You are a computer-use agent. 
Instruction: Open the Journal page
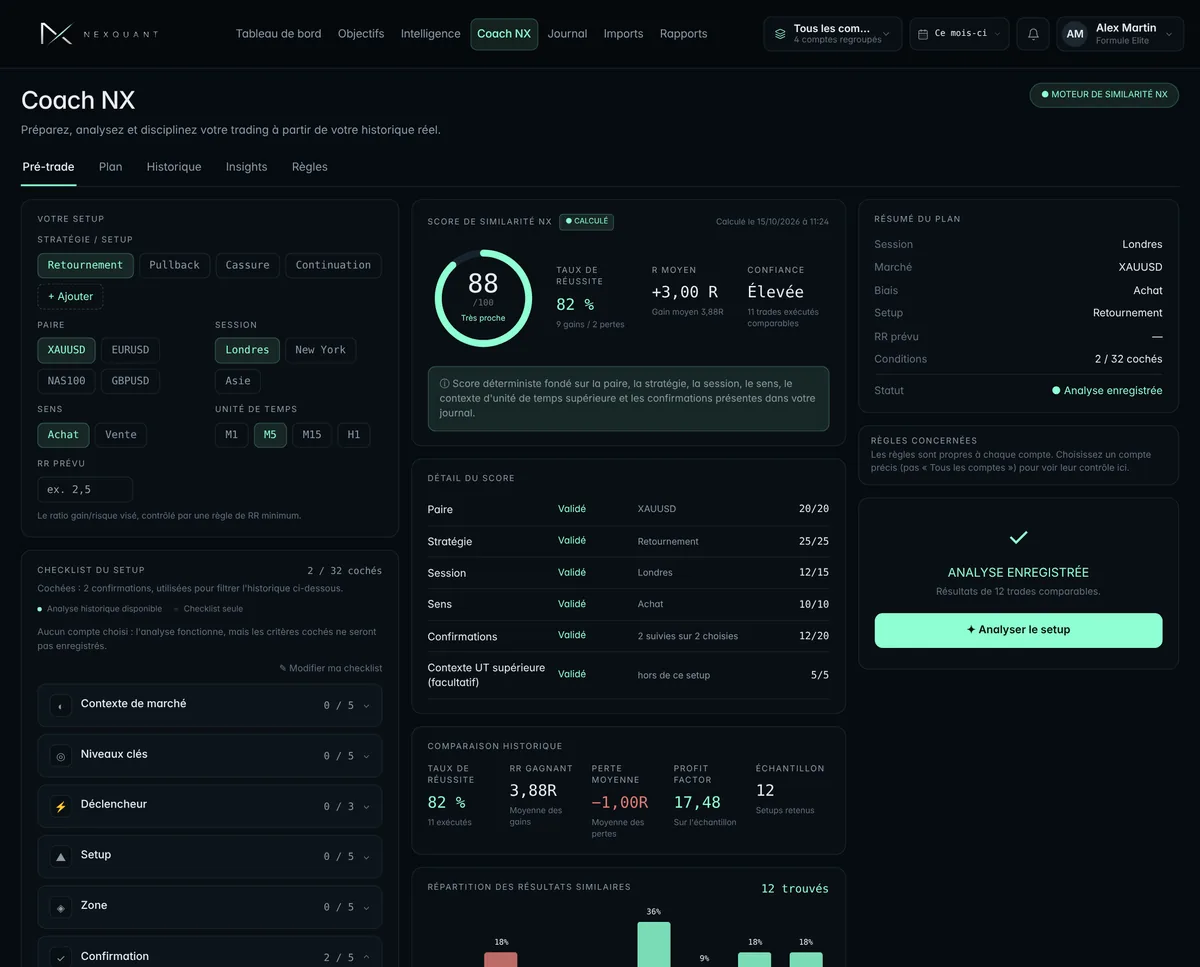(567, 34)
